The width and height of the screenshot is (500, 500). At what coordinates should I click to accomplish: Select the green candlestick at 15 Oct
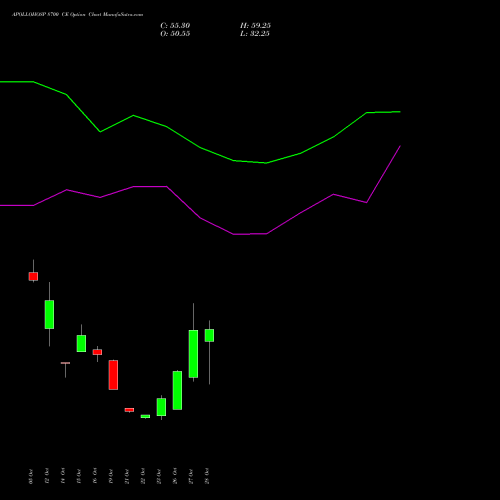tap(81, 343)
